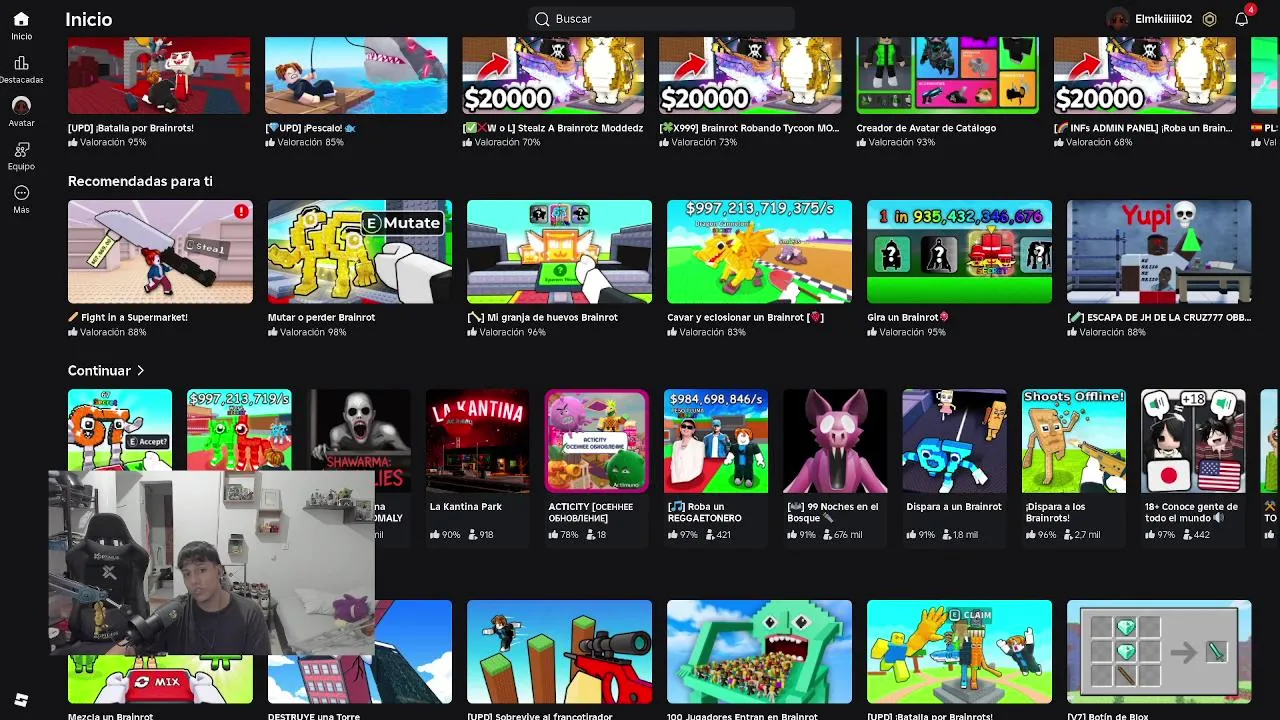
Task: Open Mutar o perder Brainrot thumbnail
Action: pos(360,252)
